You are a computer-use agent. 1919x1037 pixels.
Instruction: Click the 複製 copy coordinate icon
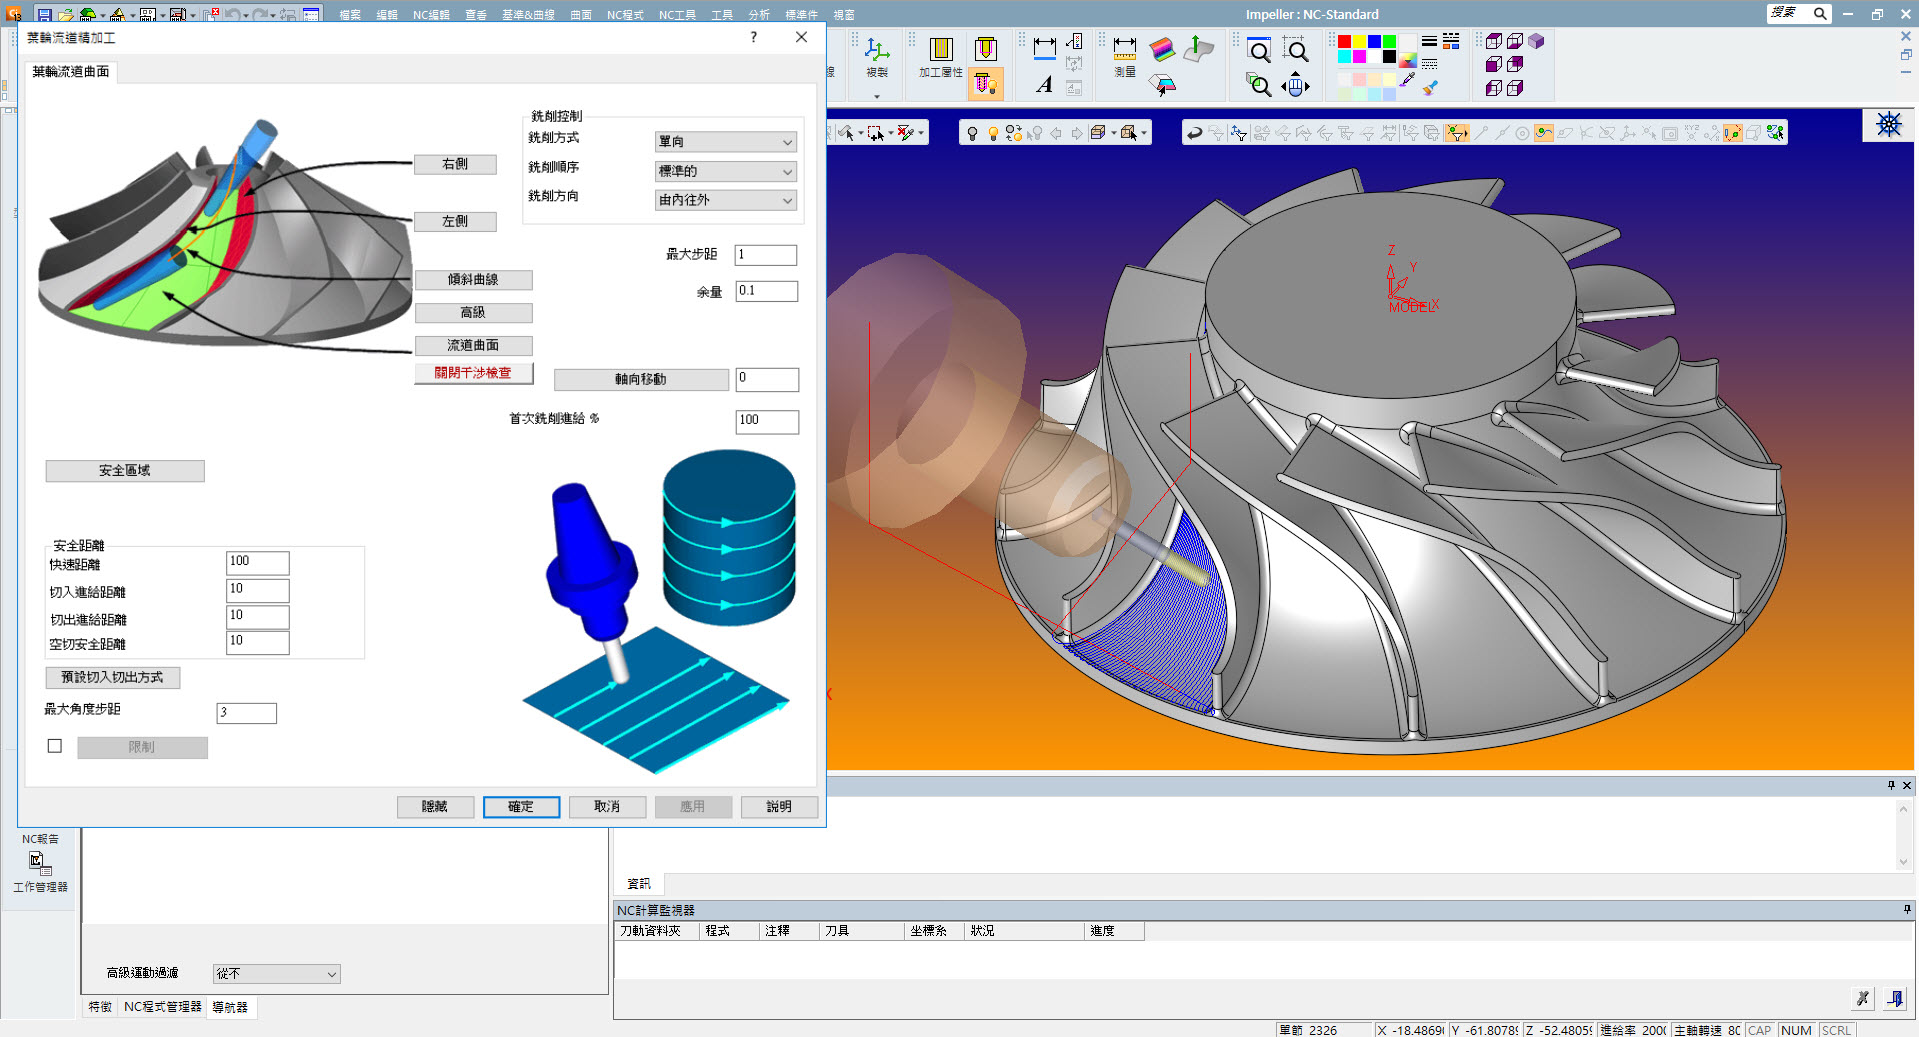coord(877,57)
